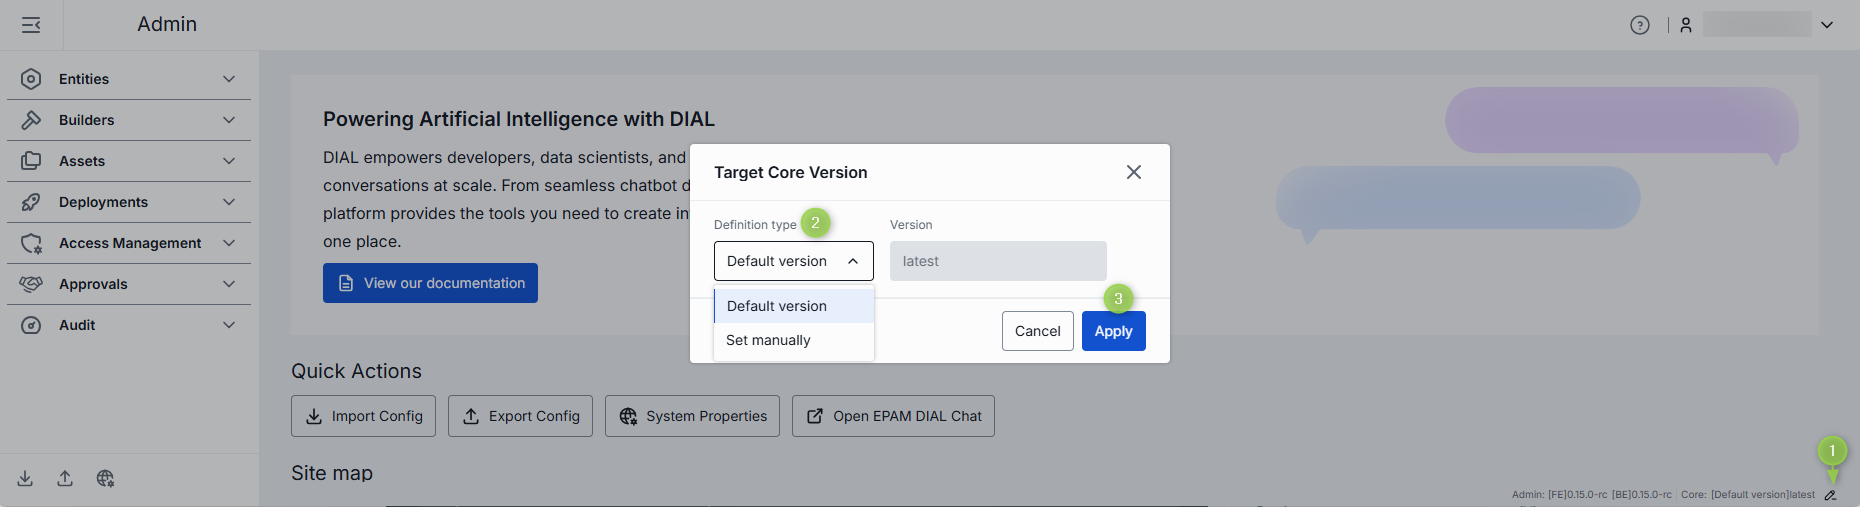Image resolution: width=1860 pixels, height=507 pixels.
Task: Select the Set manually option
Action: point(768,340)
